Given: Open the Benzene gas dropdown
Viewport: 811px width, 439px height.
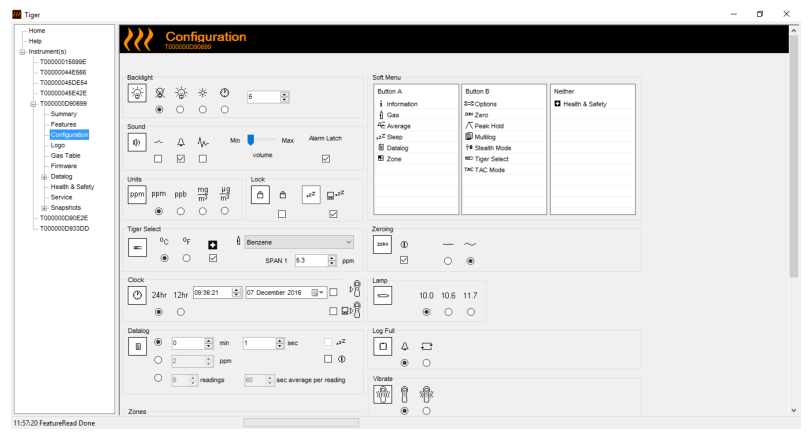Looking at the screenshot, I should point(299,242).
